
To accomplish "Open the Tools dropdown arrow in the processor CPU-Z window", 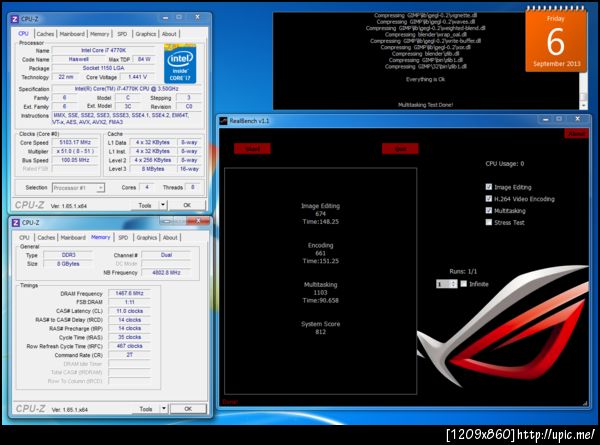I will (163, 205).
